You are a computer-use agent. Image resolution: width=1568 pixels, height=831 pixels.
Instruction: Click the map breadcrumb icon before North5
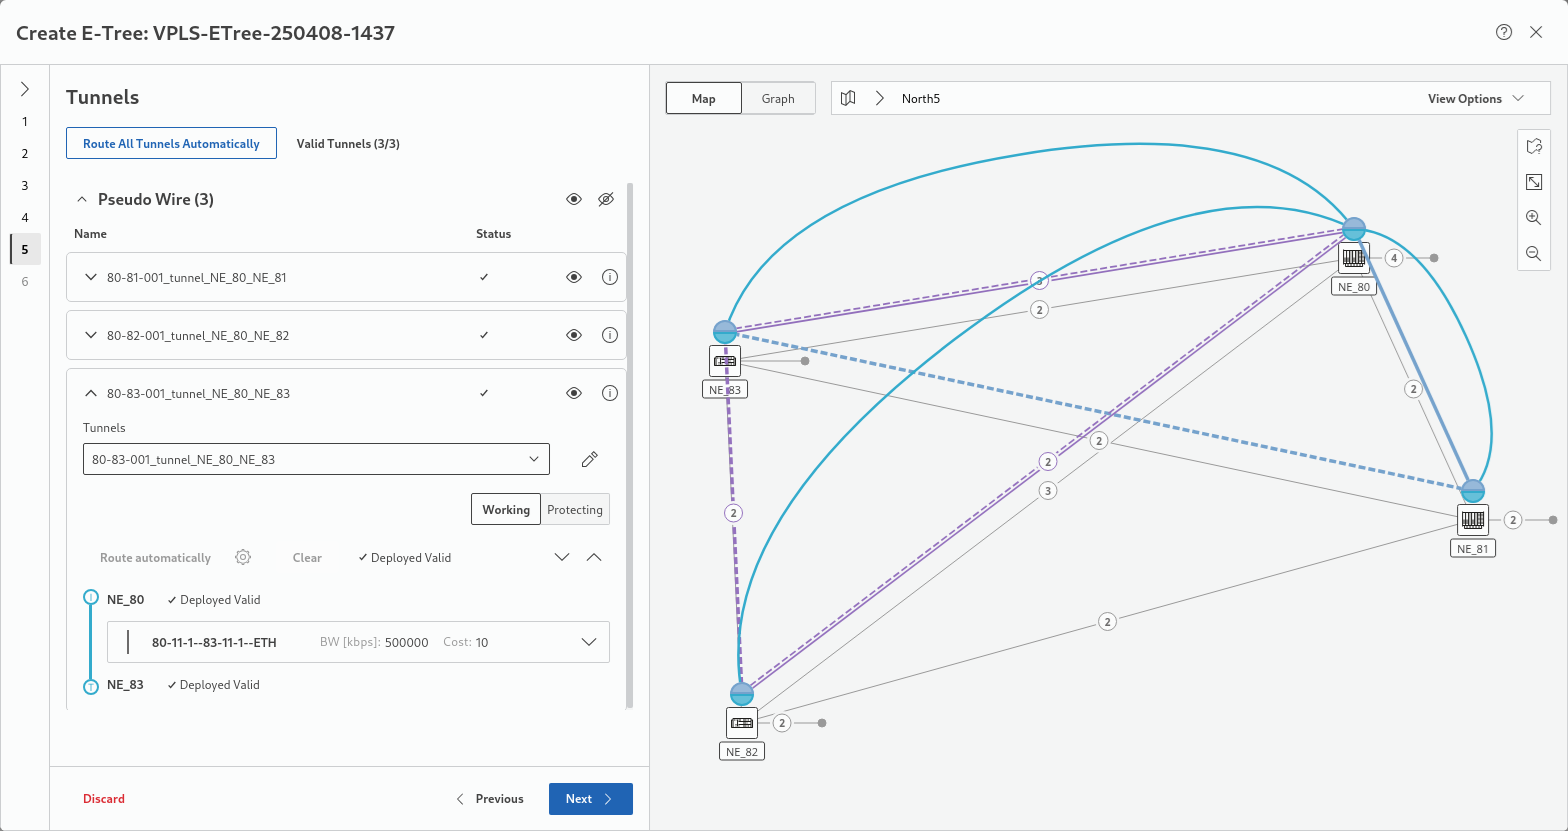point(848,98)
